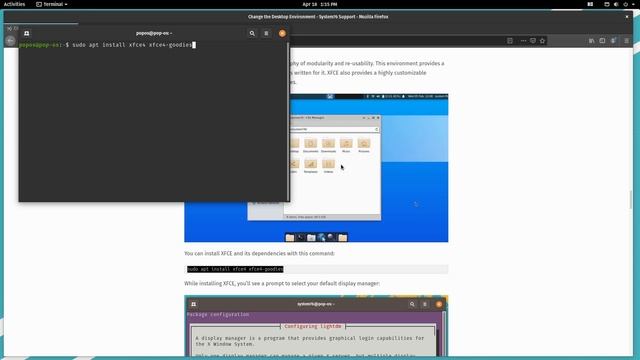
Task: Click the Save to Pocket icon
Action: point(533,41)
